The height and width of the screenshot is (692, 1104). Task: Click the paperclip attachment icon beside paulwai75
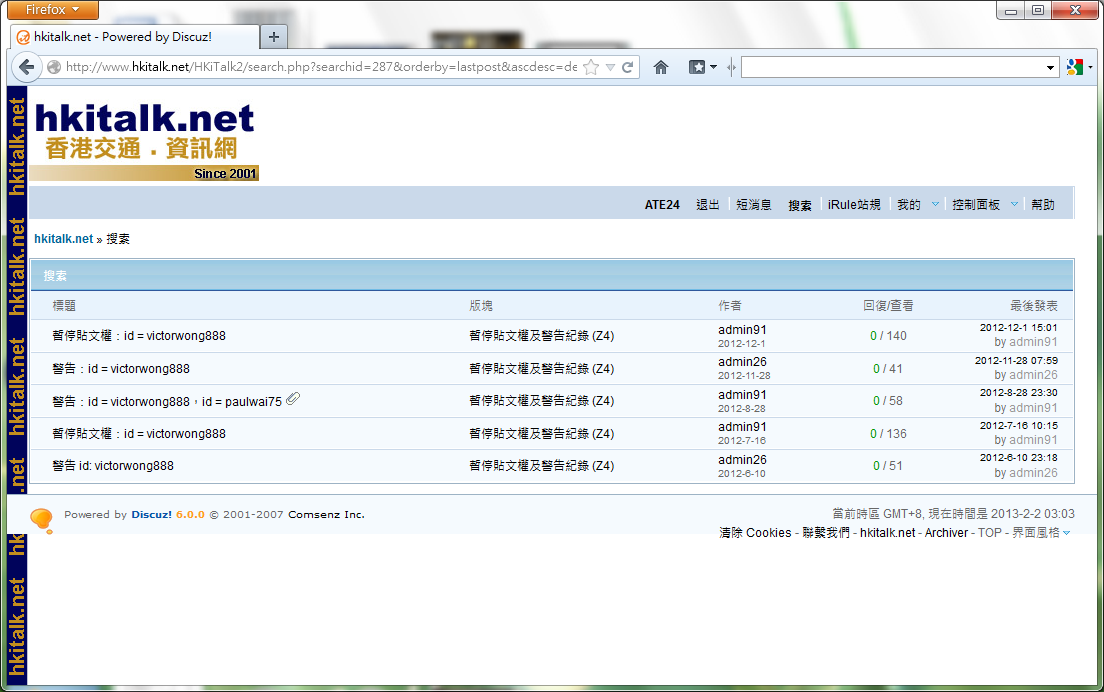pos(294,400)
